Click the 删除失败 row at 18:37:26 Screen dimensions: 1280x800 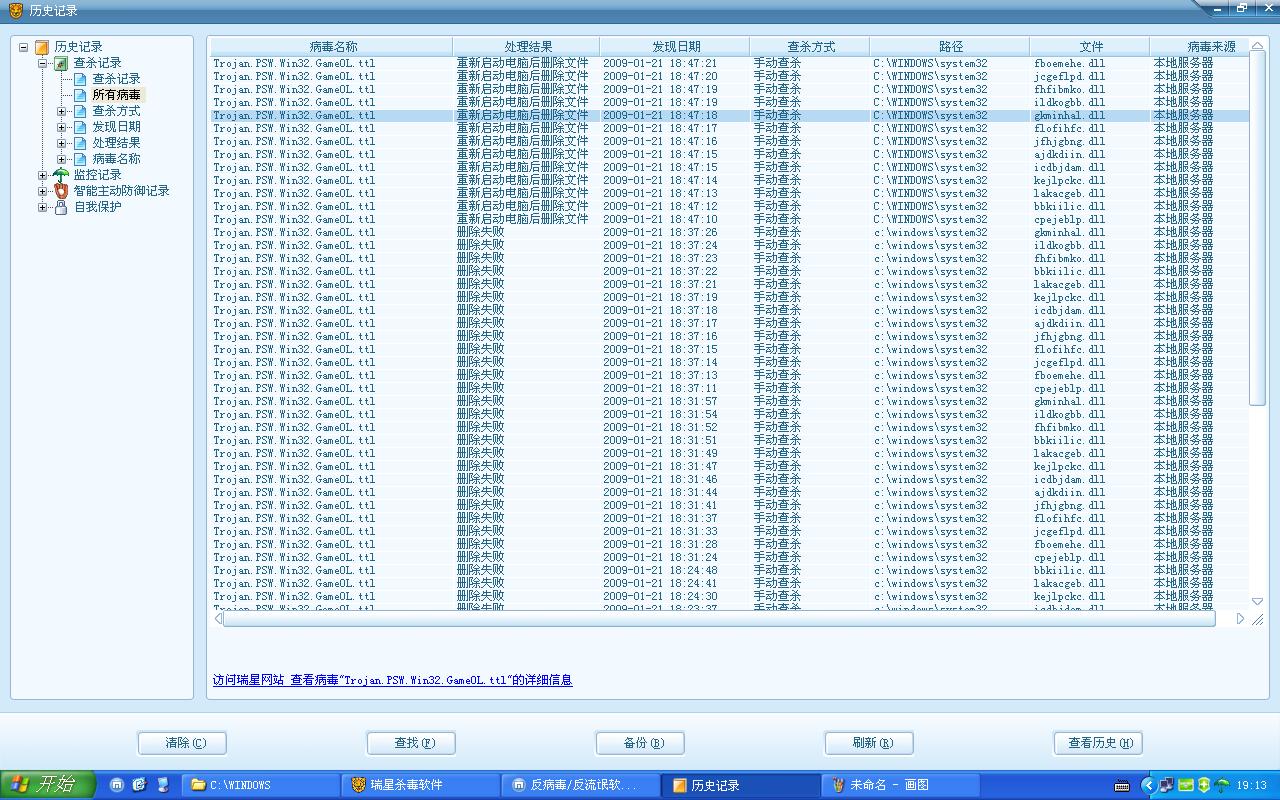coord(730,232)
